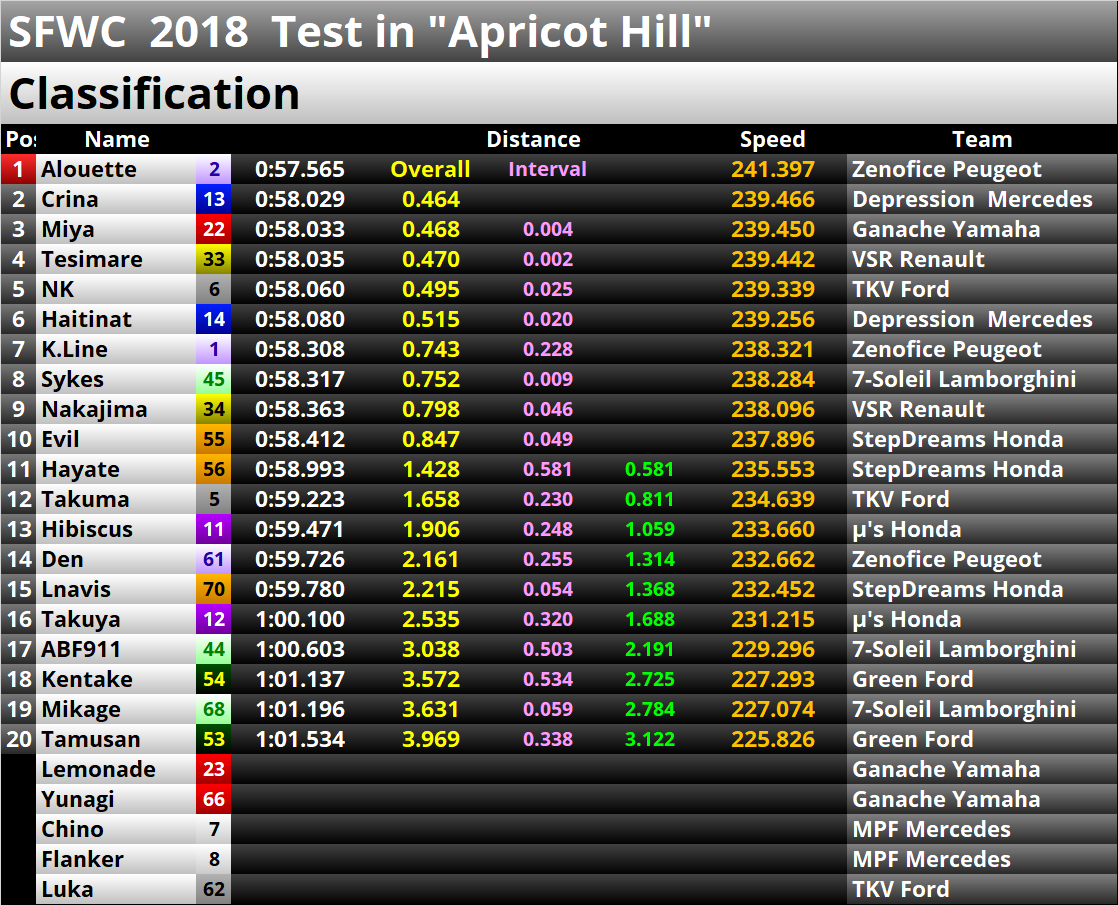Select driver name Haitinat
The image size is (1118, 905).
point(86,319)
